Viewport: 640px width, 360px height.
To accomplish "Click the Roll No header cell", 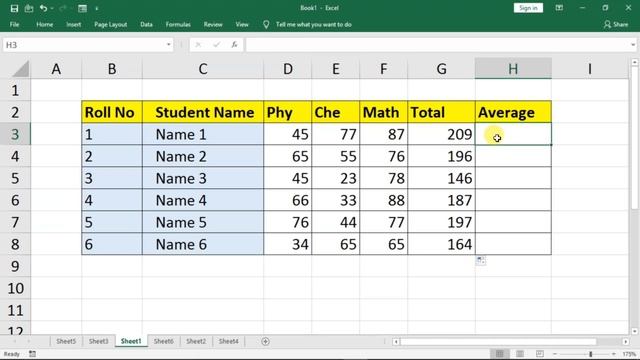I will click(112, 112).
